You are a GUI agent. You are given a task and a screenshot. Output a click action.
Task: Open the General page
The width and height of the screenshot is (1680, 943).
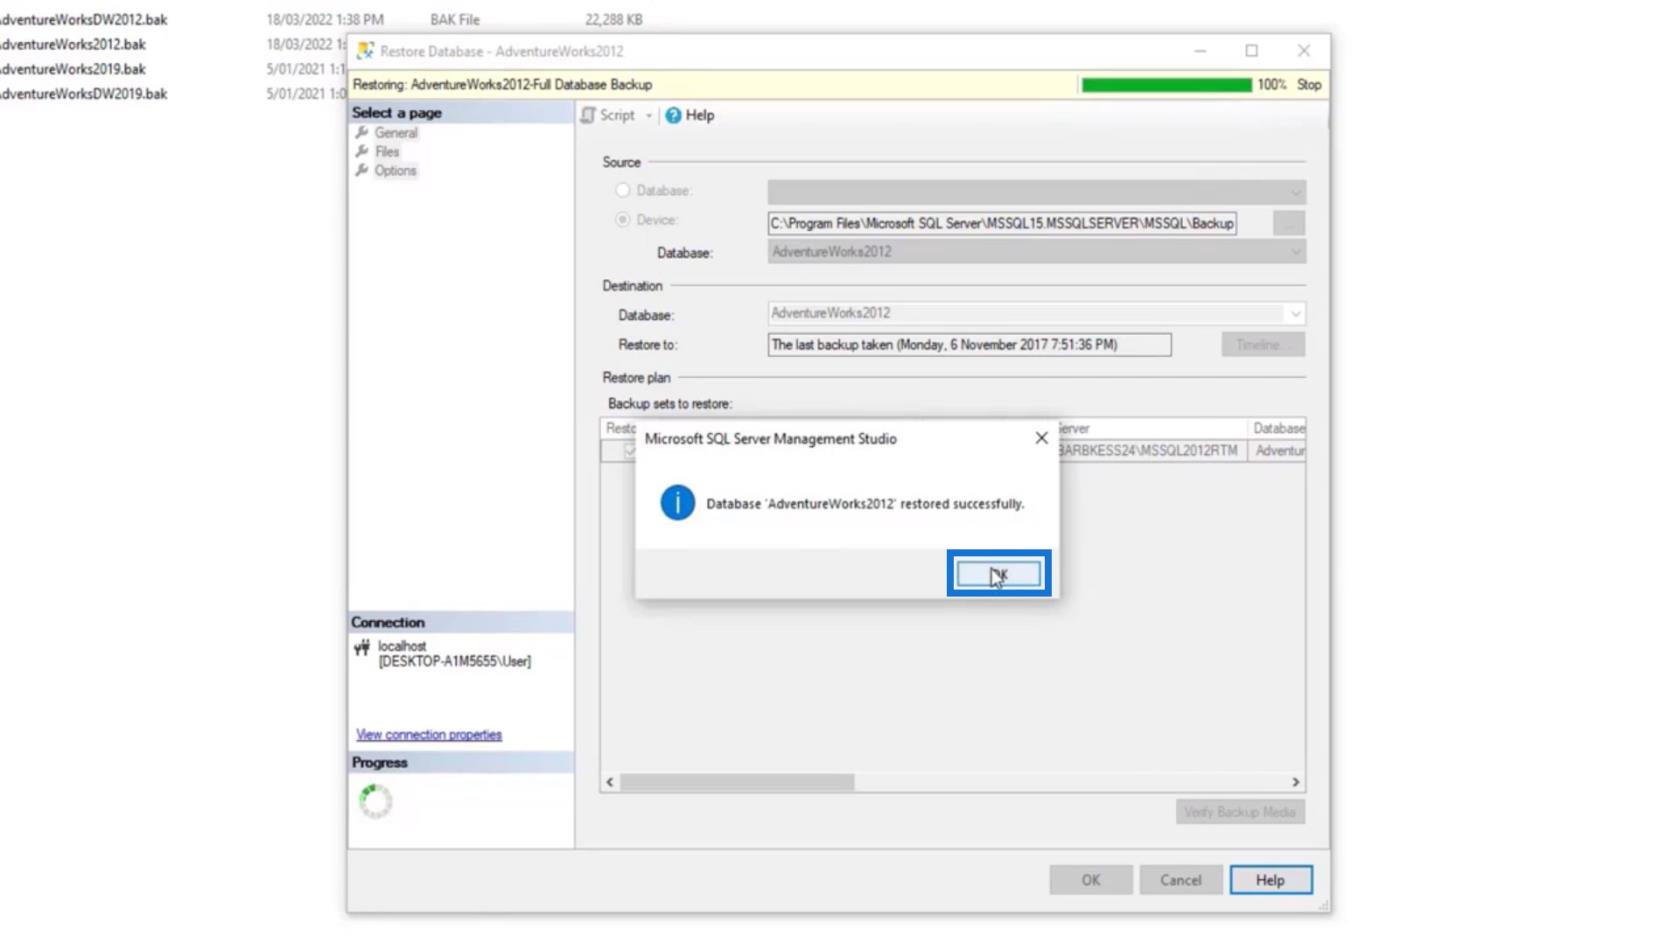[395, 133]
